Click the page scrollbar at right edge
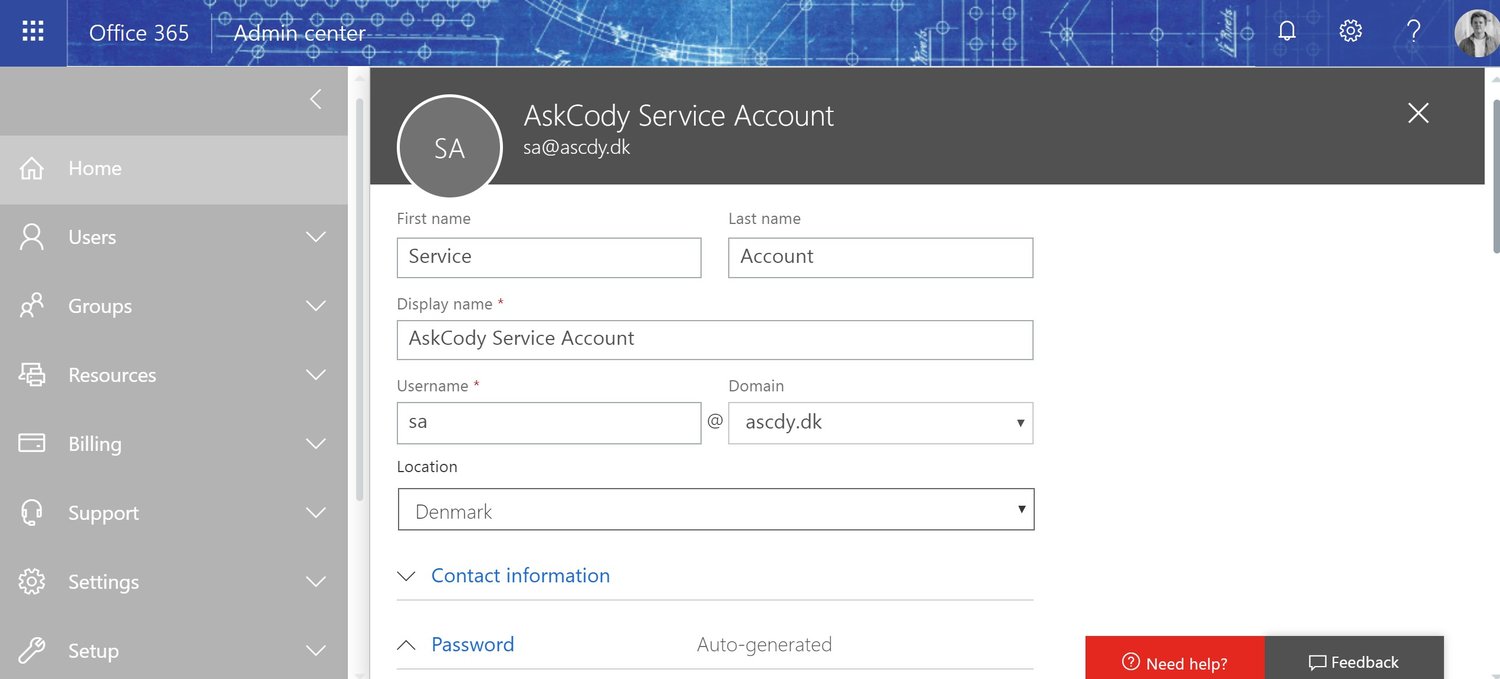 tap(1496, 175)
